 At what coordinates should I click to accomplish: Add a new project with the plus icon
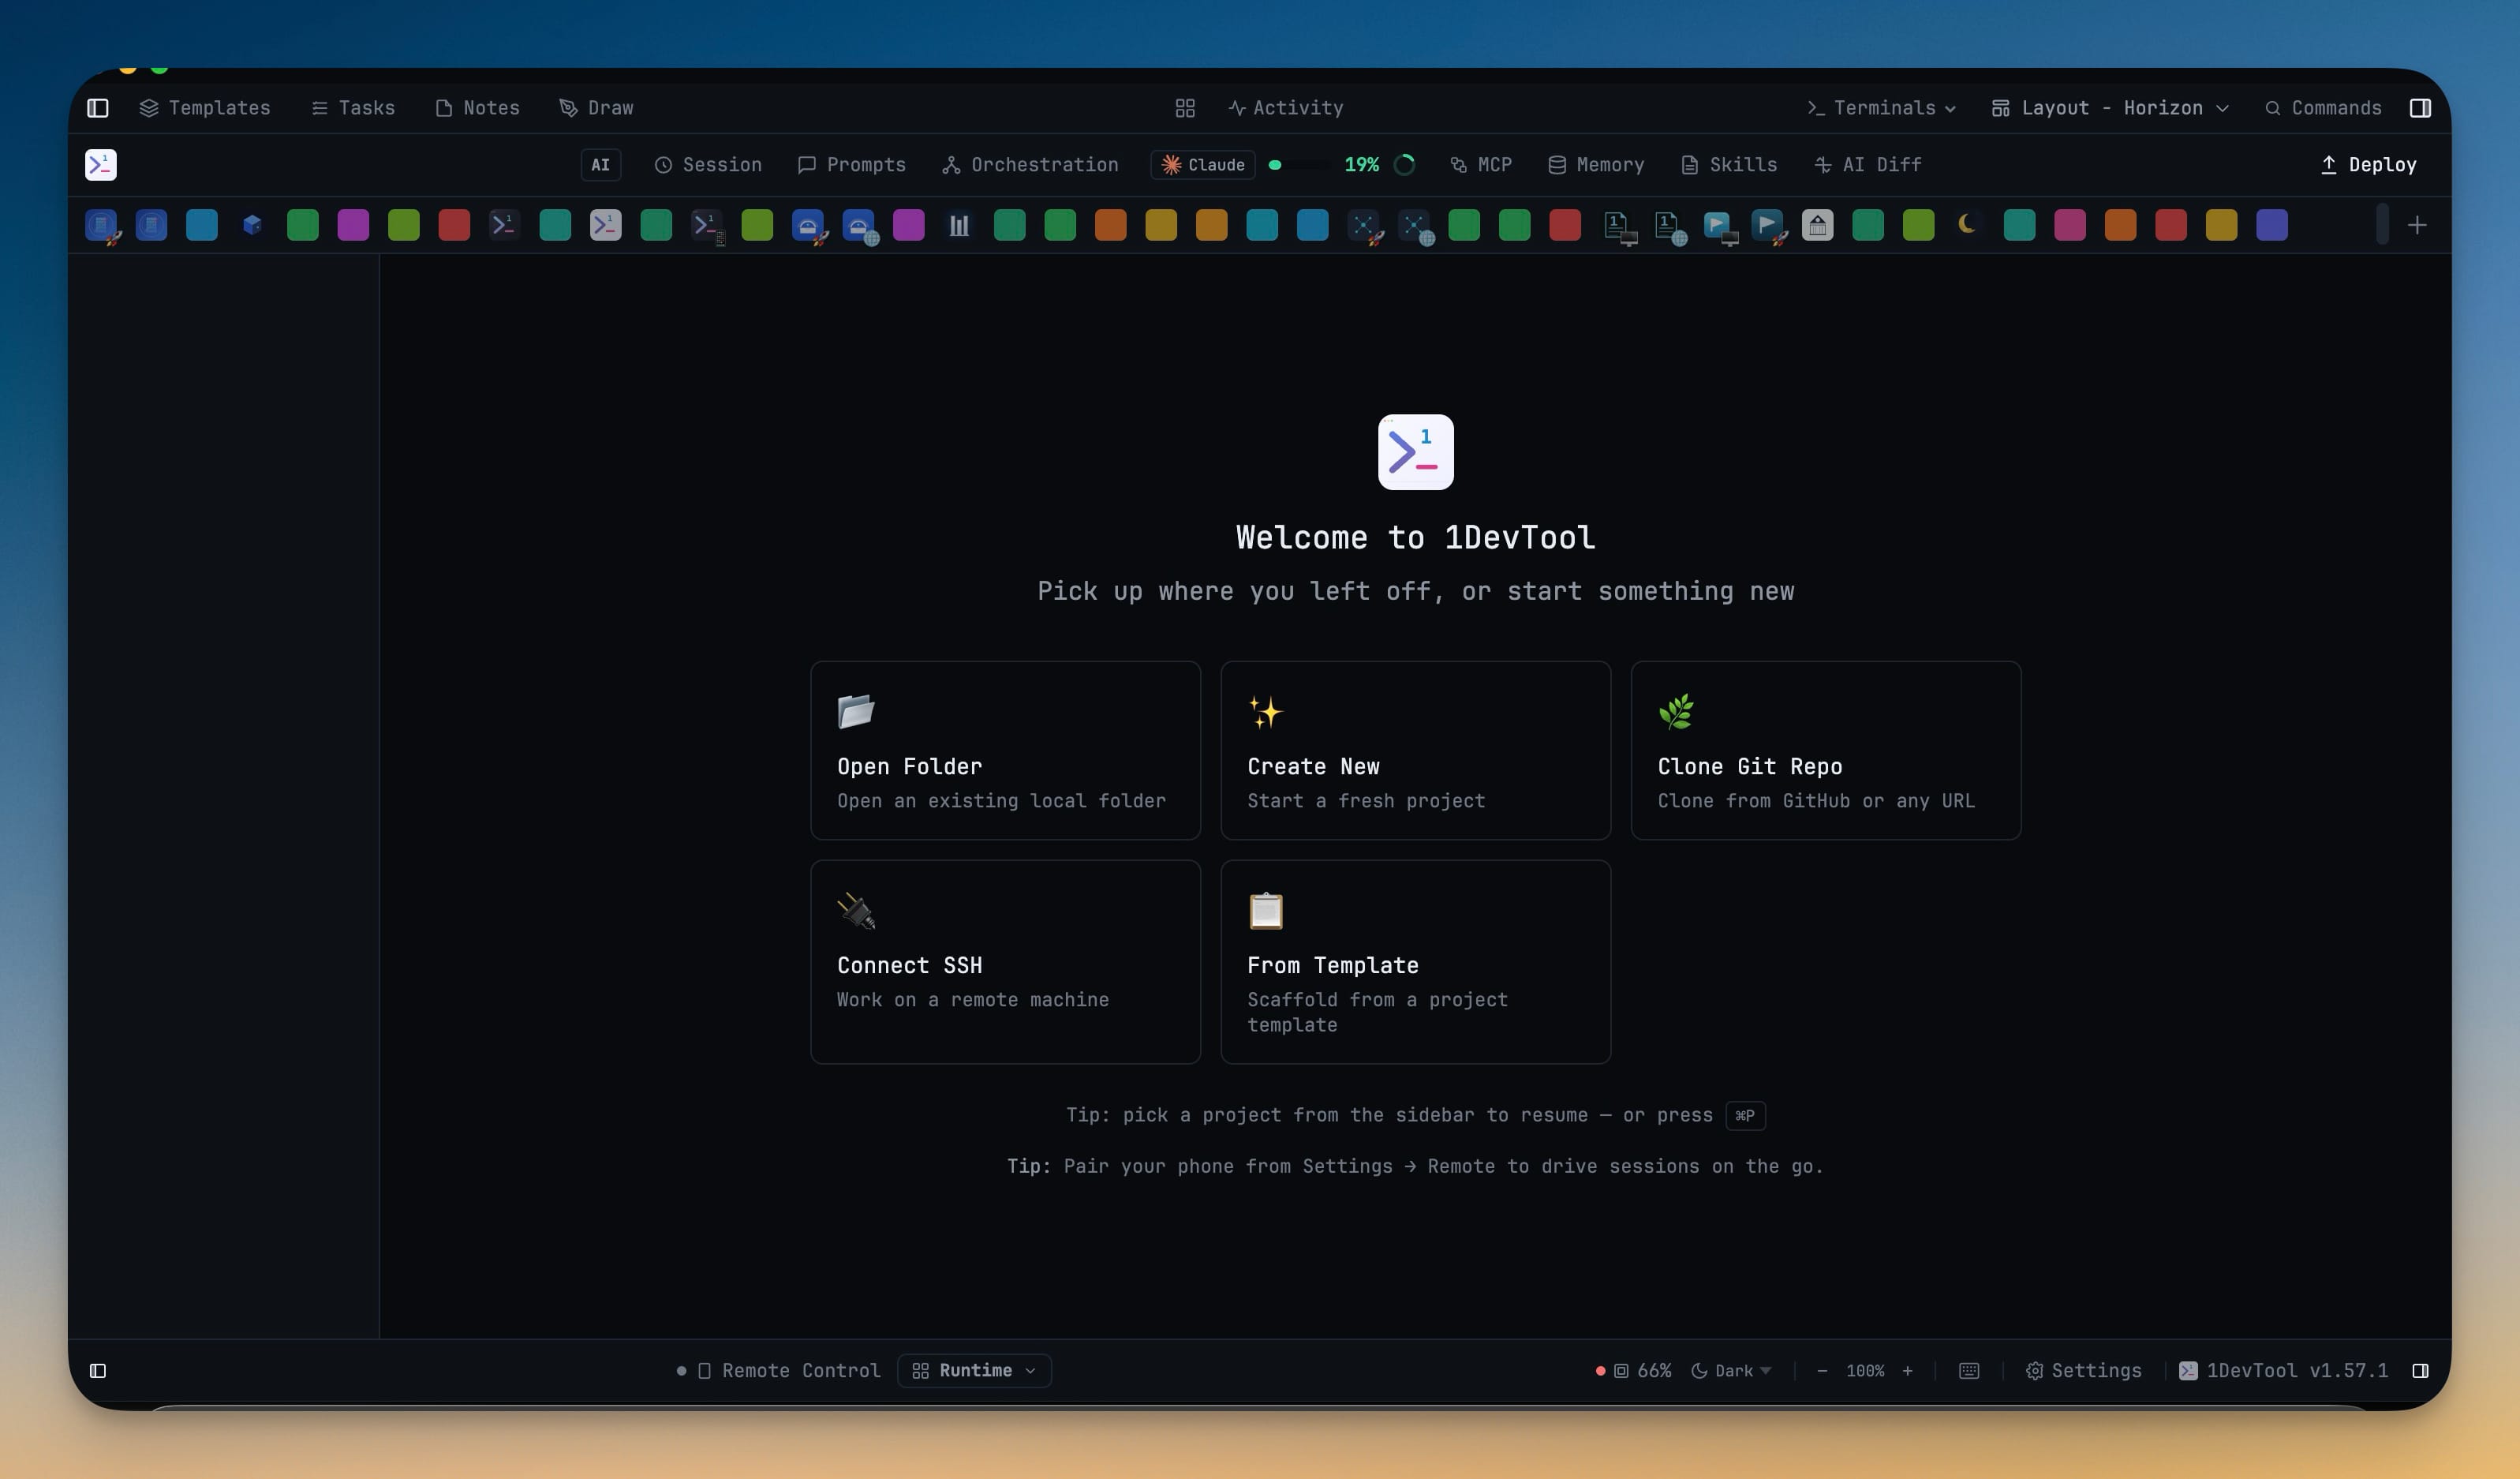click(2417, 225)
